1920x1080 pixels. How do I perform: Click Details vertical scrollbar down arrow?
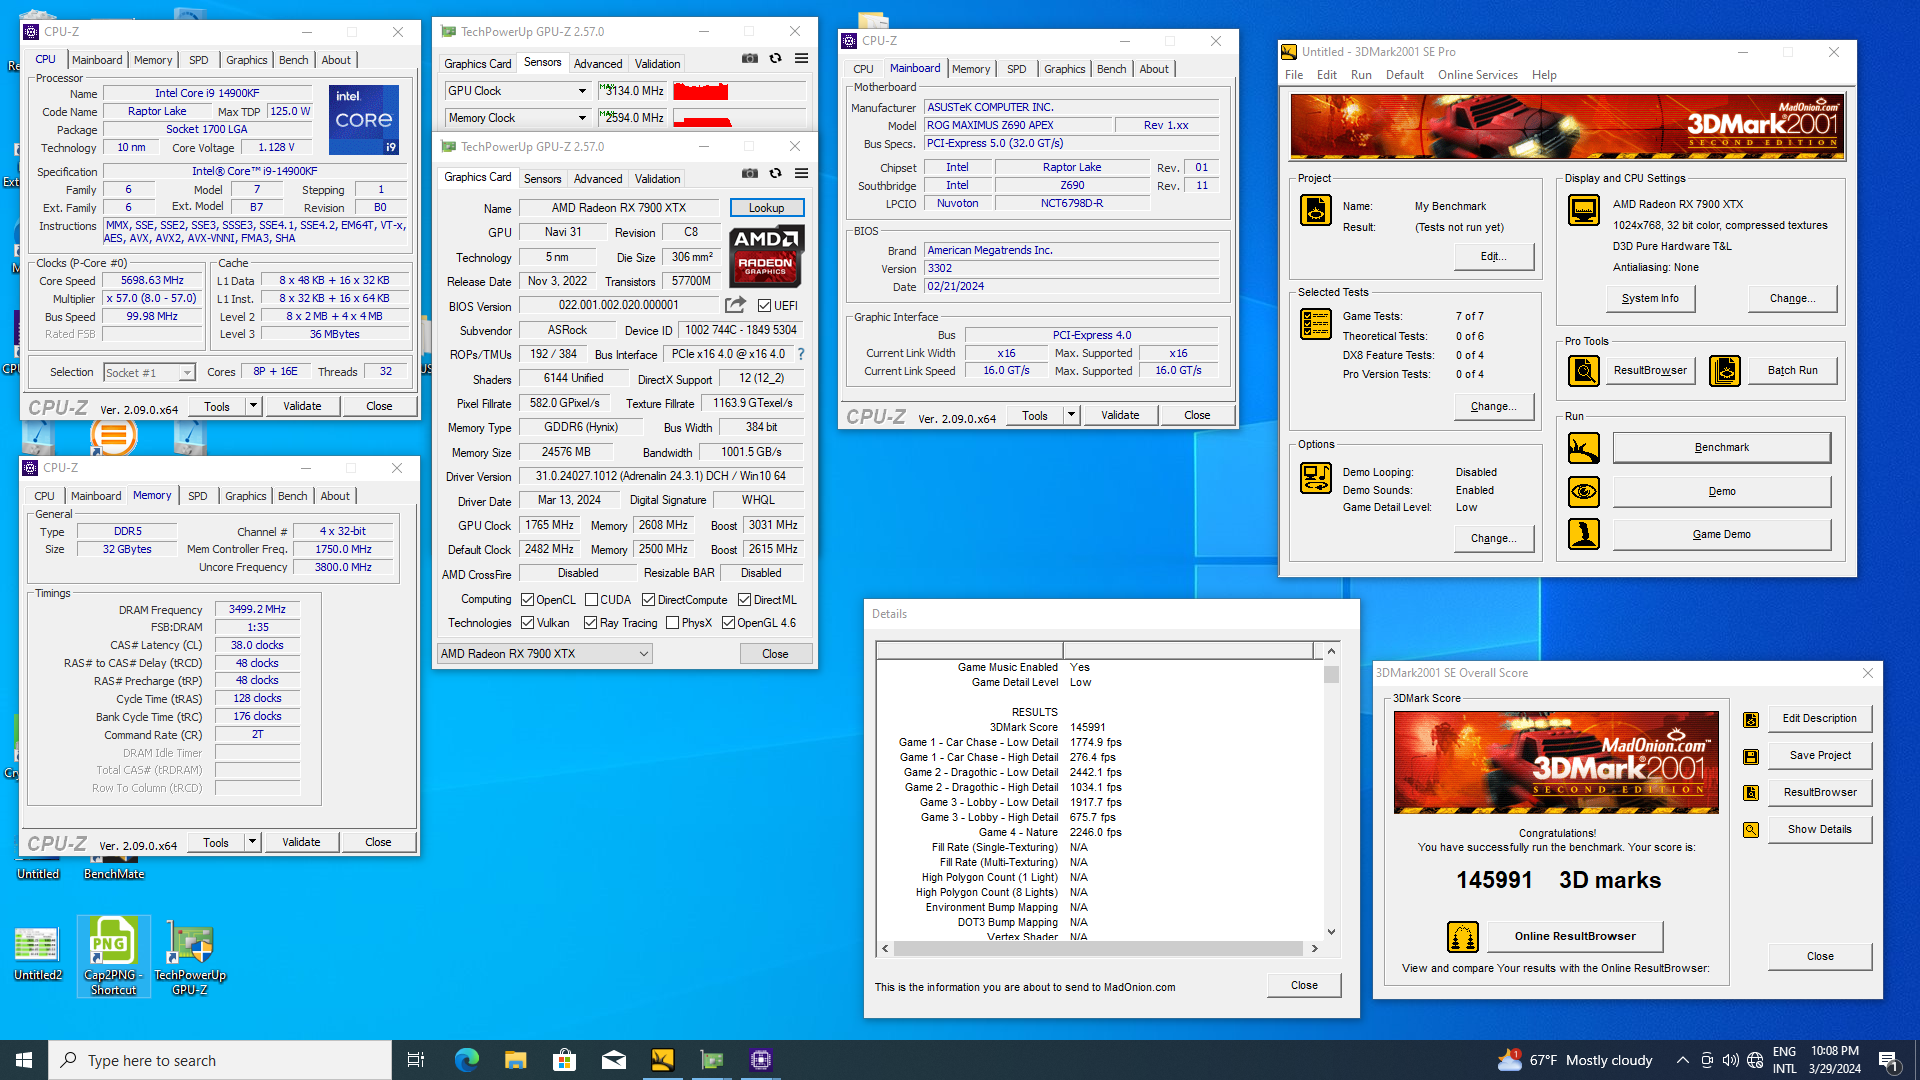(x=1331, y=932)
